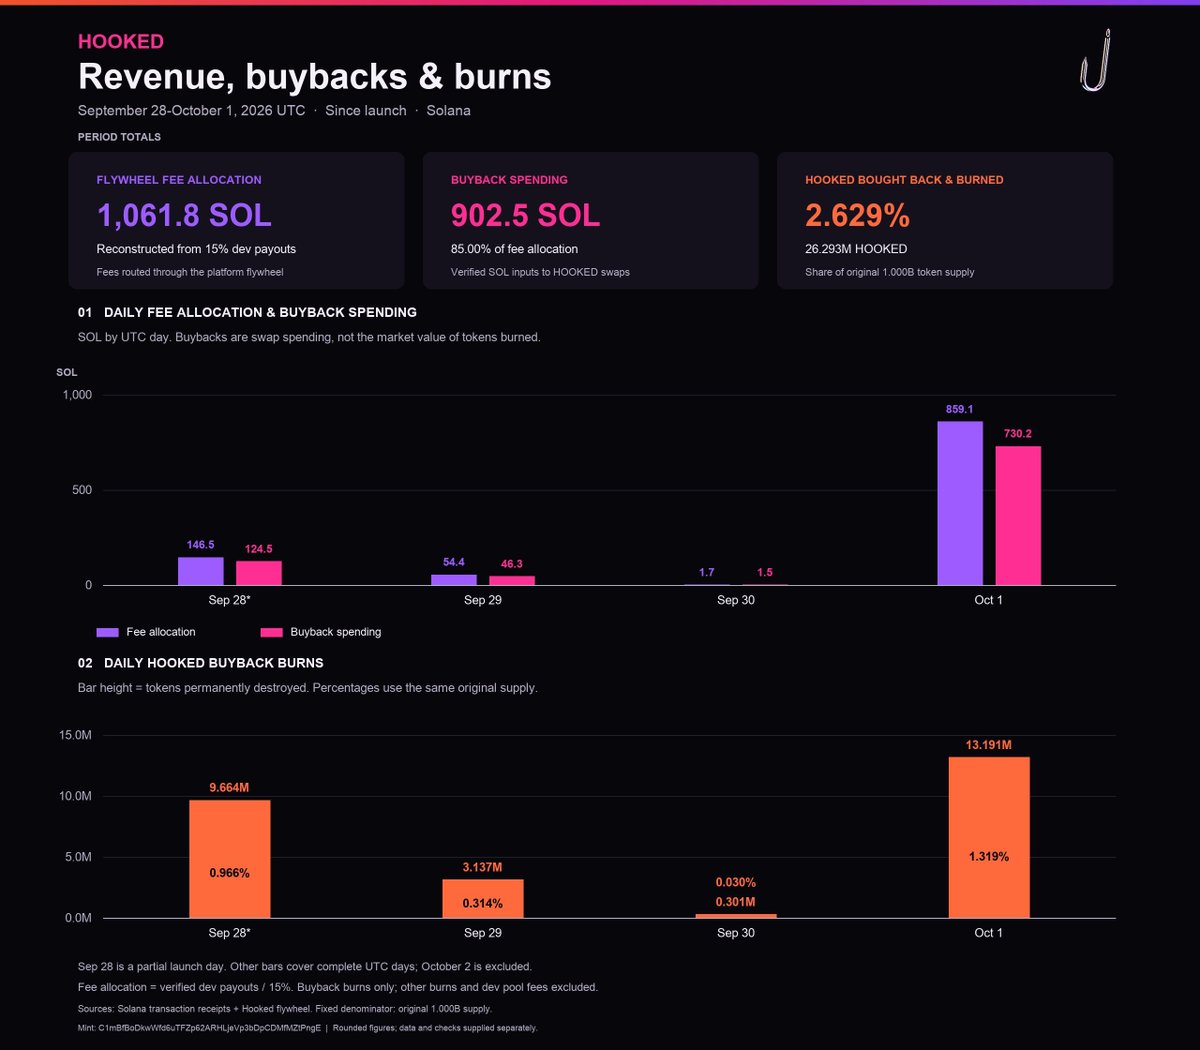Click the '730.2' bar value label
Screen dimensions: 1200x1050
coord(1018,434)
